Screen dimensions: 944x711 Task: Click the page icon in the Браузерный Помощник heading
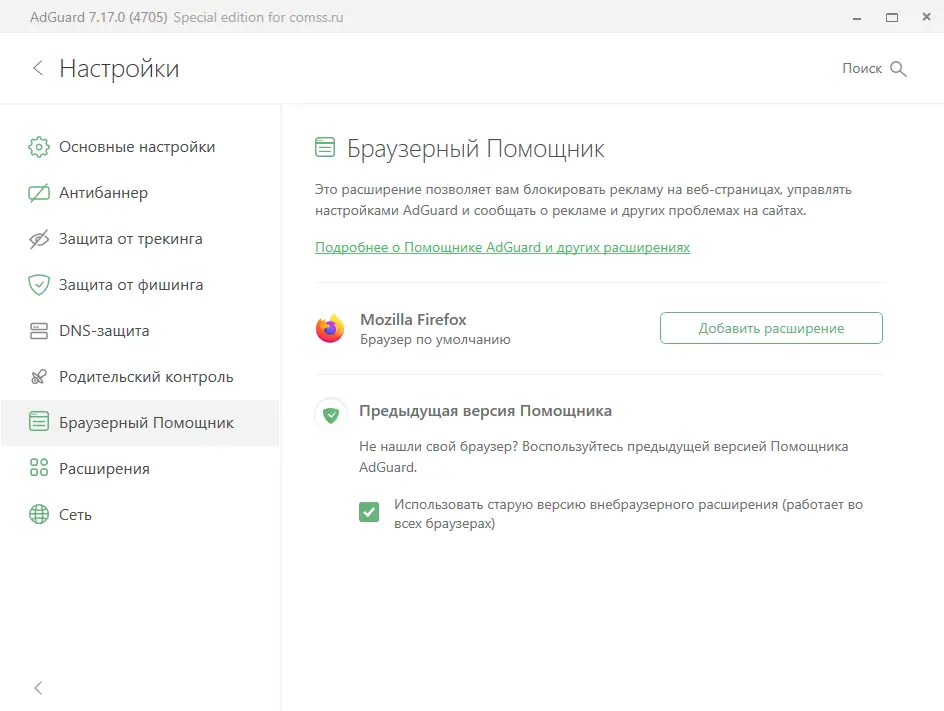click(325, 147)
